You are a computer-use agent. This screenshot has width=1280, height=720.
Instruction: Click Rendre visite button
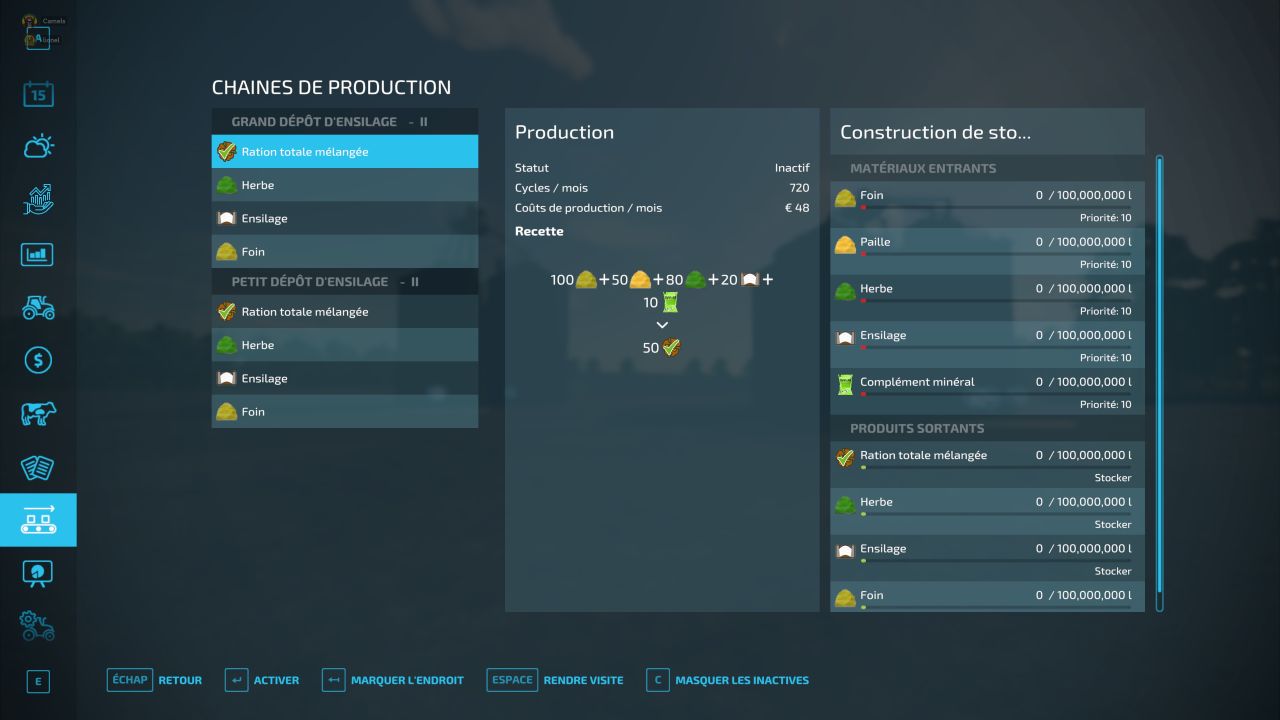(582, 680)
